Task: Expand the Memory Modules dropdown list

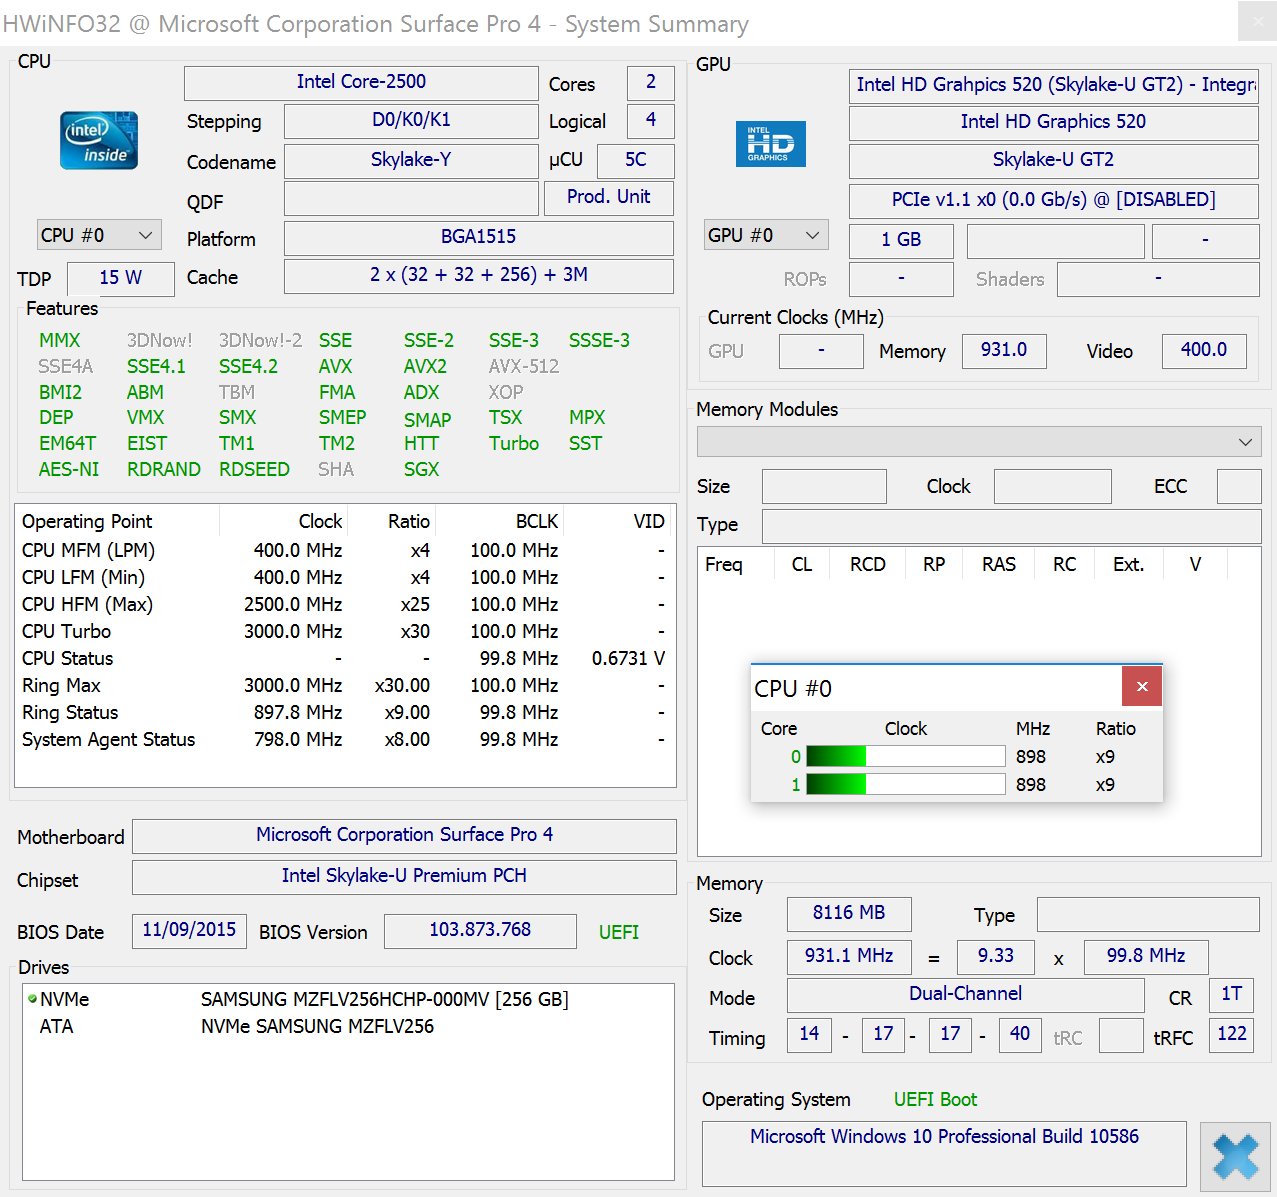Action: [979, 441]
